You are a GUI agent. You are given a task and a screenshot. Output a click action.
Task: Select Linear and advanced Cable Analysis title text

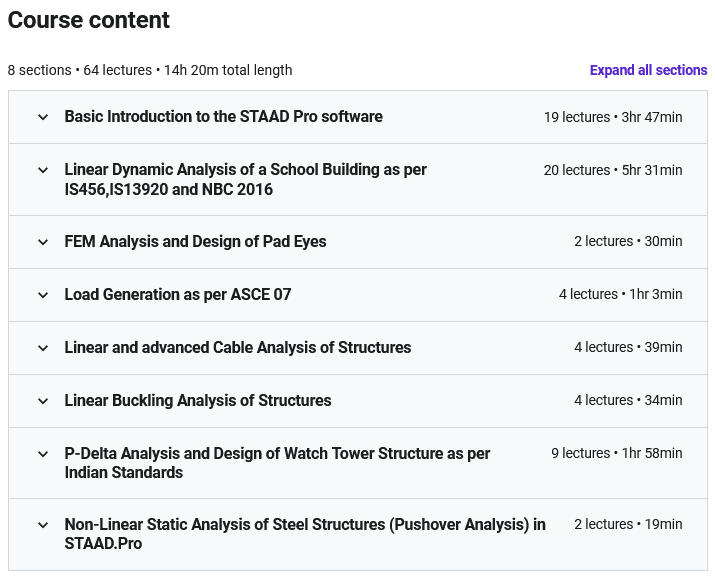(238, 348)
